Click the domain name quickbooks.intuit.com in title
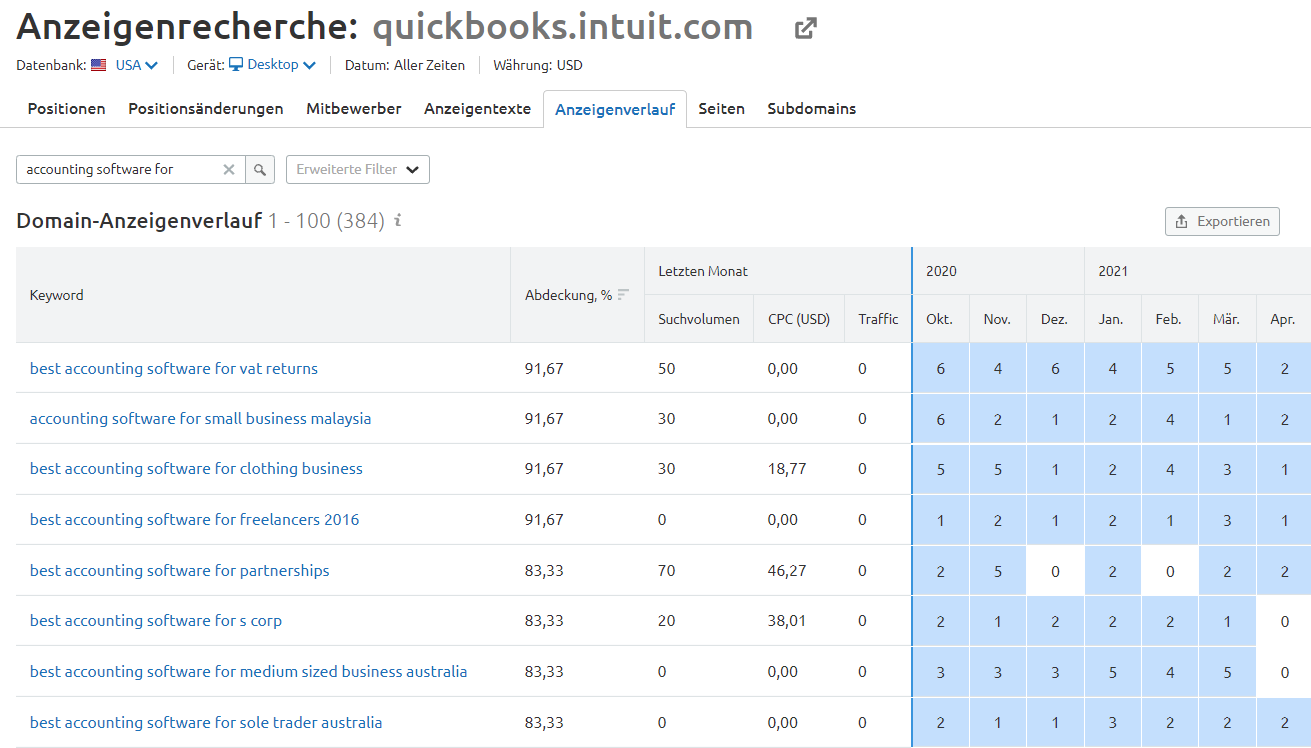The width and height of the screenshot is (1311, 748). [563, 28]
